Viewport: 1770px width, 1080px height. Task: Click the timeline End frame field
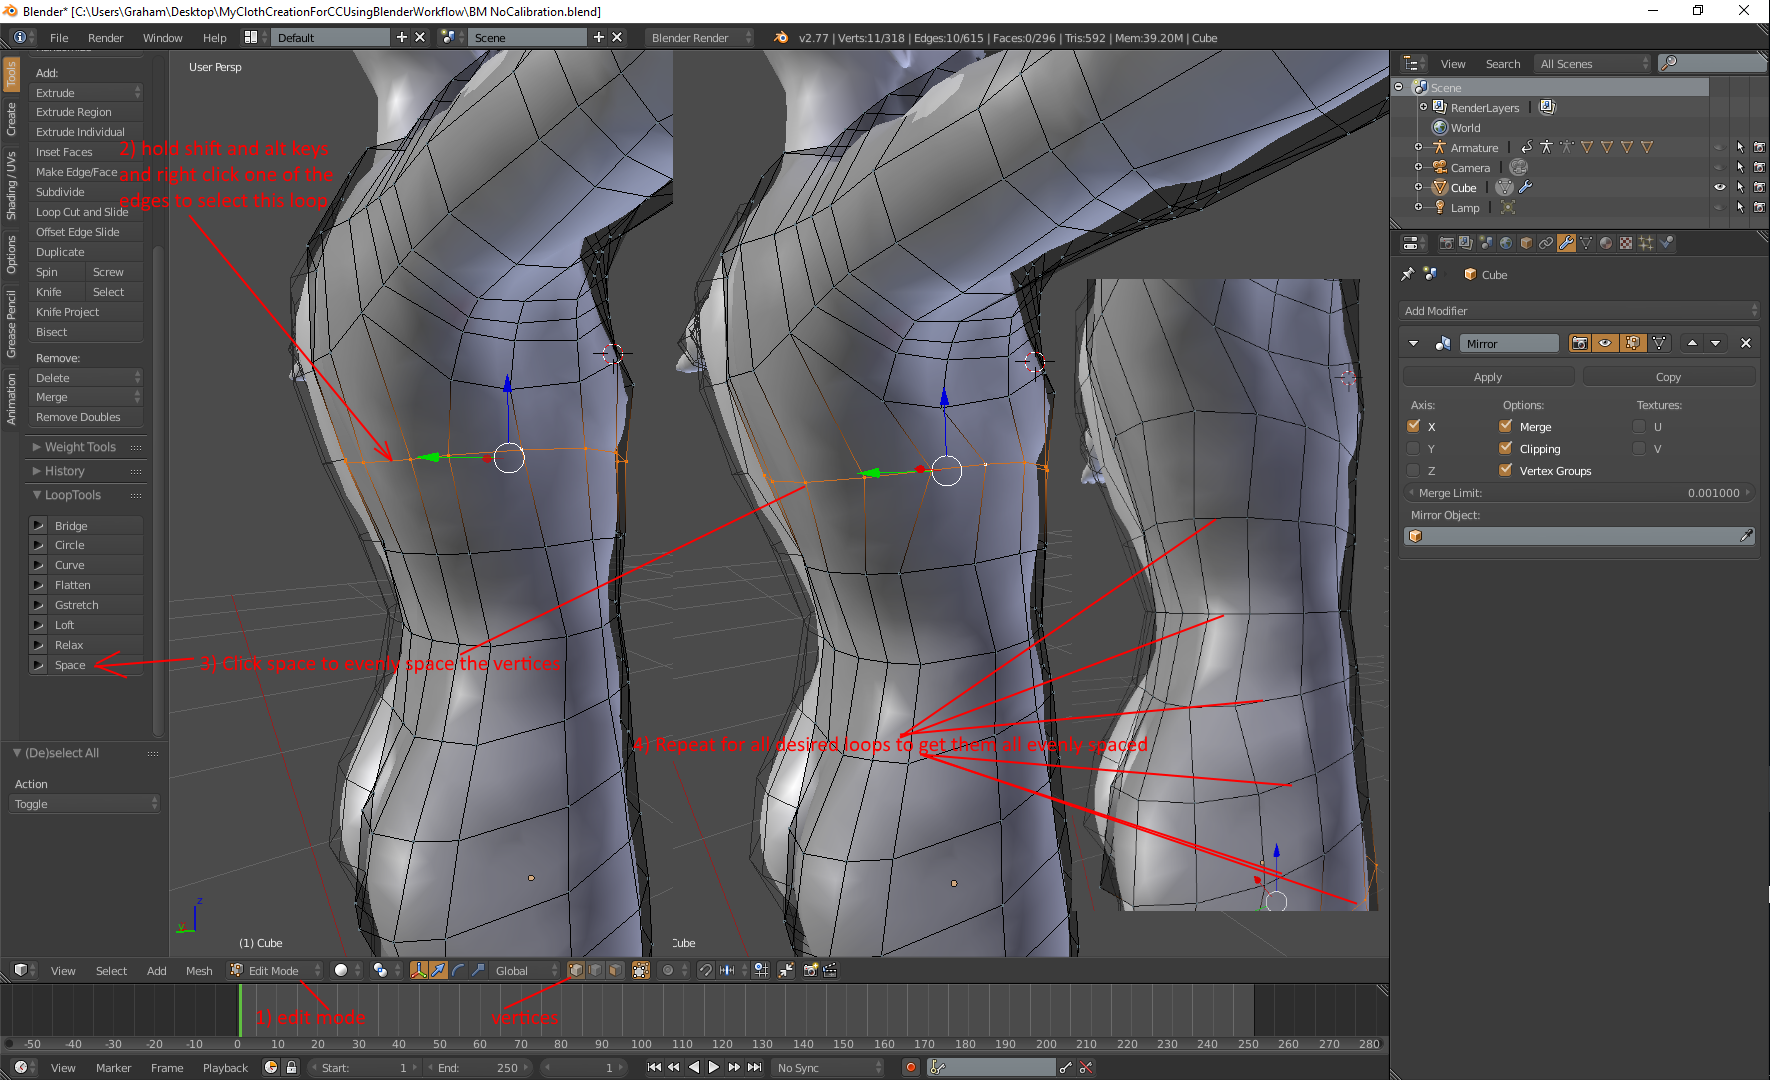pos(480,1067)
